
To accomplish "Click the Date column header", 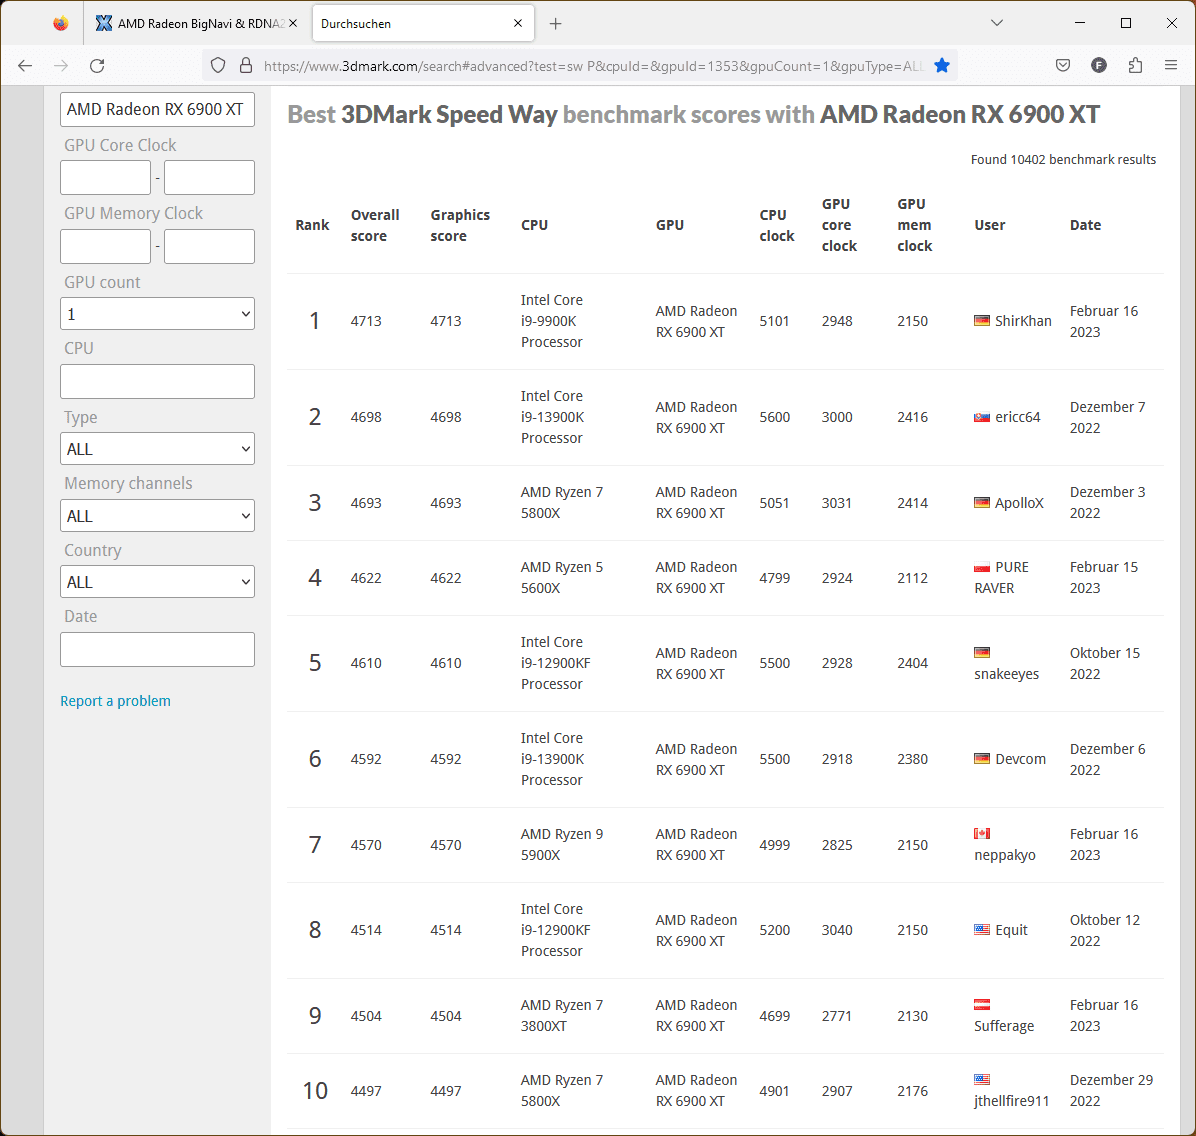I will coord(1085,225).
